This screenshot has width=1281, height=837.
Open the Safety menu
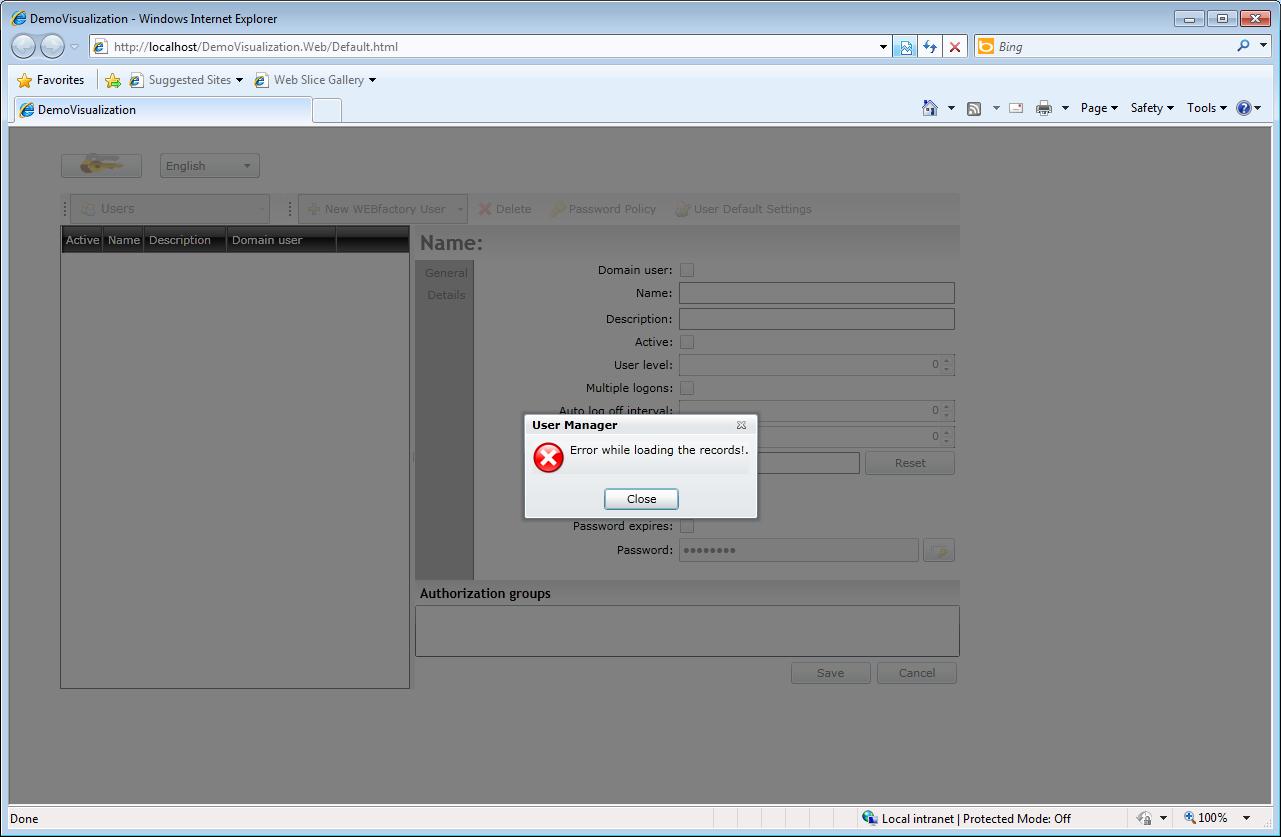(1151, 108)
